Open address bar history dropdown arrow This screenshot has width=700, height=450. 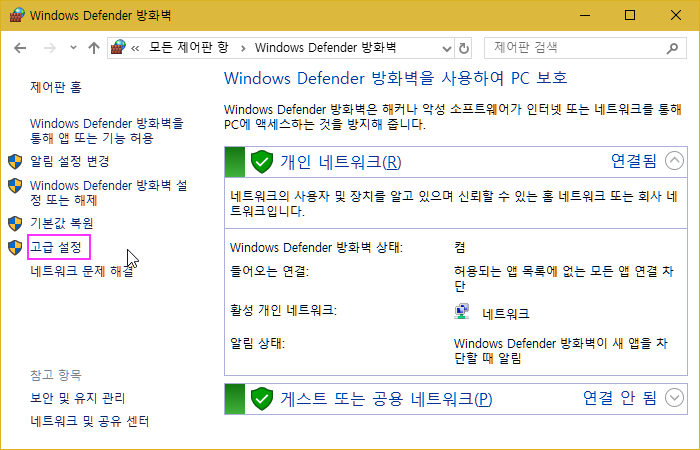coord(446,48)
